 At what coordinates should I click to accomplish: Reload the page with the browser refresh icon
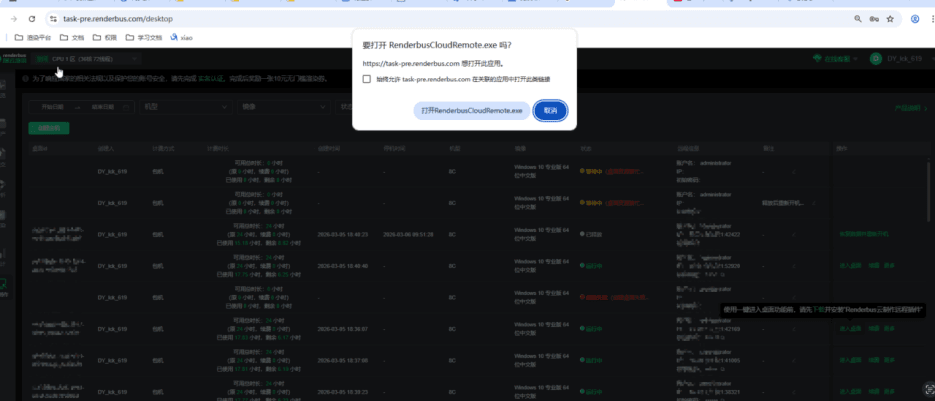coord(32,19)
